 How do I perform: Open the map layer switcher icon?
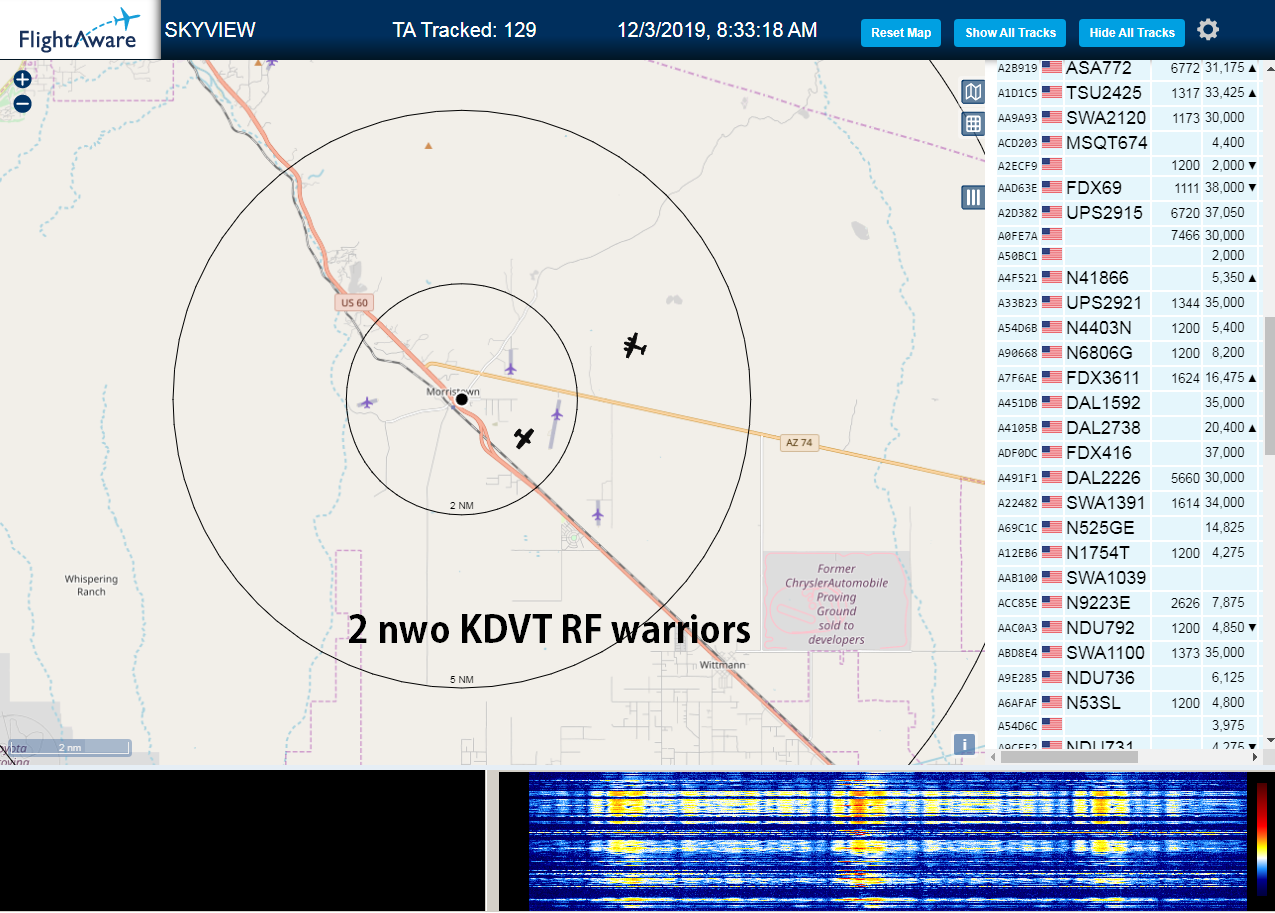(973, 92)
